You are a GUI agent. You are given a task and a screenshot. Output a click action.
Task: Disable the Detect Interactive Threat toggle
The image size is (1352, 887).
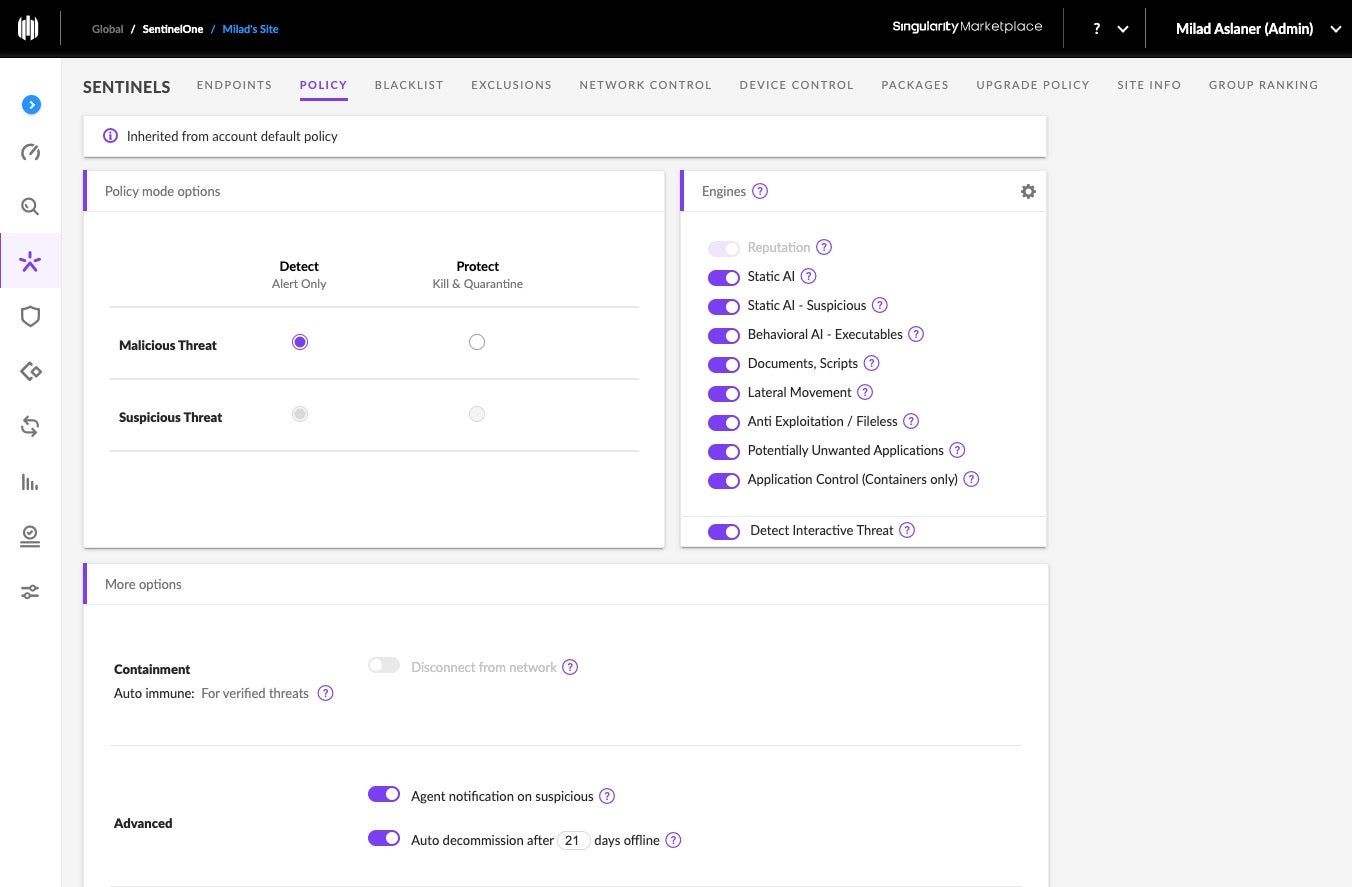click(x=723, y=531)
